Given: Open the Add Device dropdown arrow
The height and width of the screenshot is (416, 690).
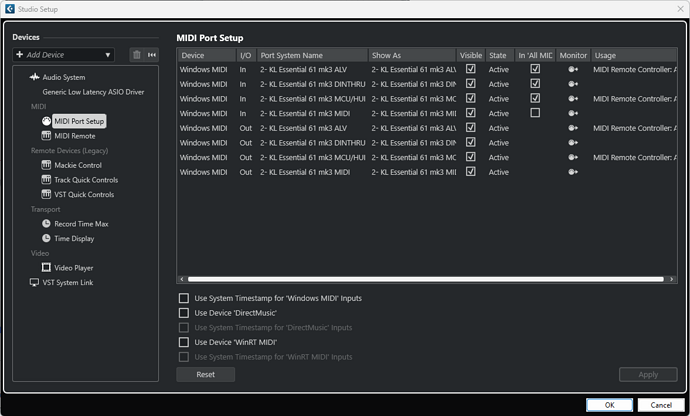Looking at the screenshot, I should (107, 55).
